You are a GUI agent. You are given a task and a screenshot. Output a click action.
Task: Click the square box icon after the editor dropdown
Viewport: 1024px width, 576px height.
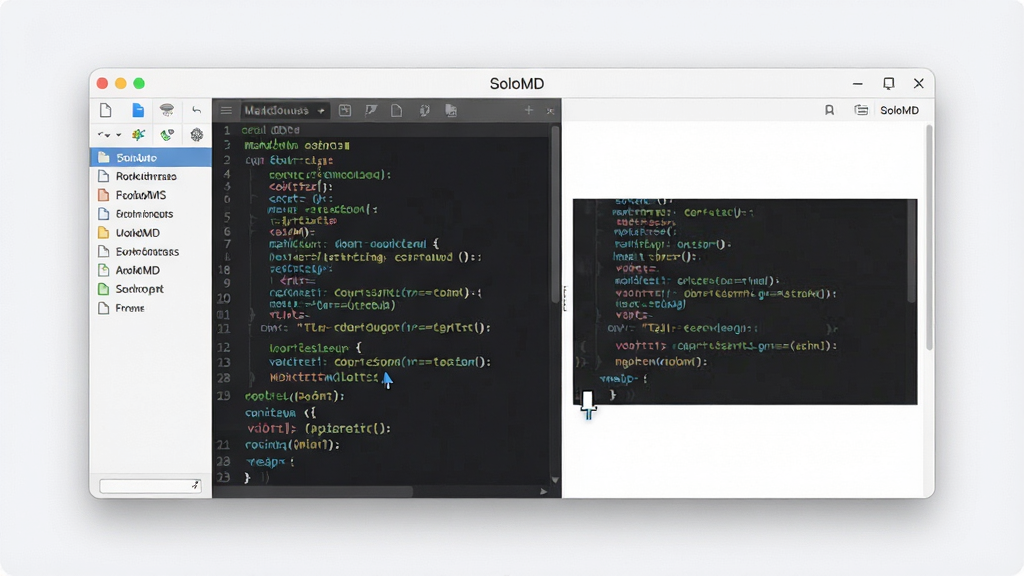345,110
